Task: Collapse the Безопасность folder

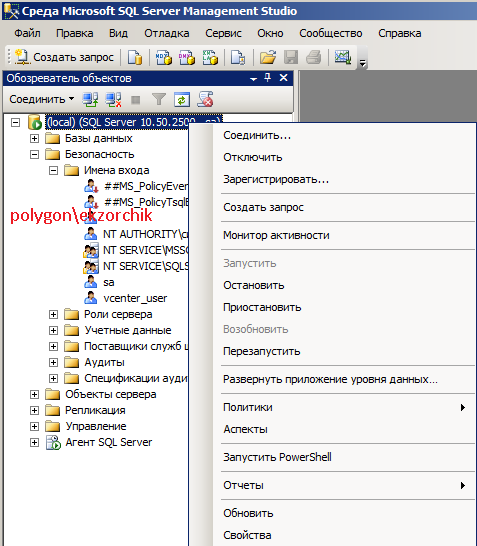Action: (34, 155)
